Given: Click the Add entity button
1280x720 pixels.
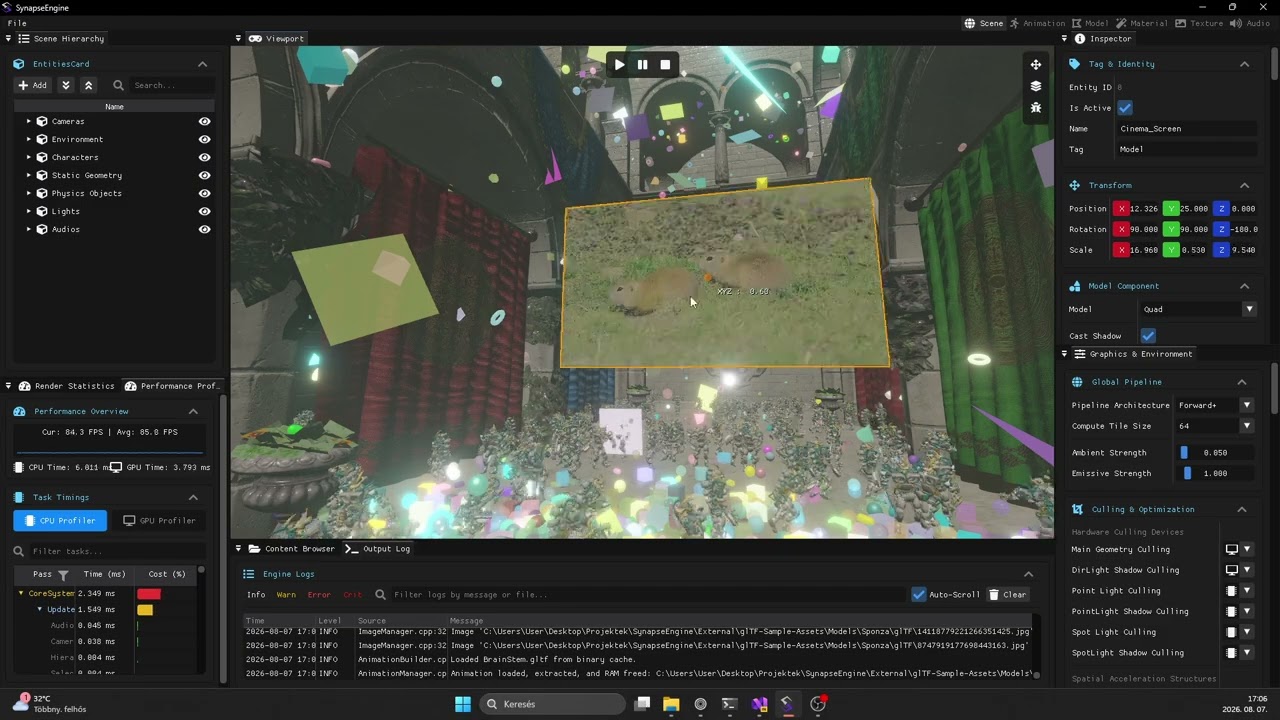Looking at the screenshot, I should pos(33,86).
